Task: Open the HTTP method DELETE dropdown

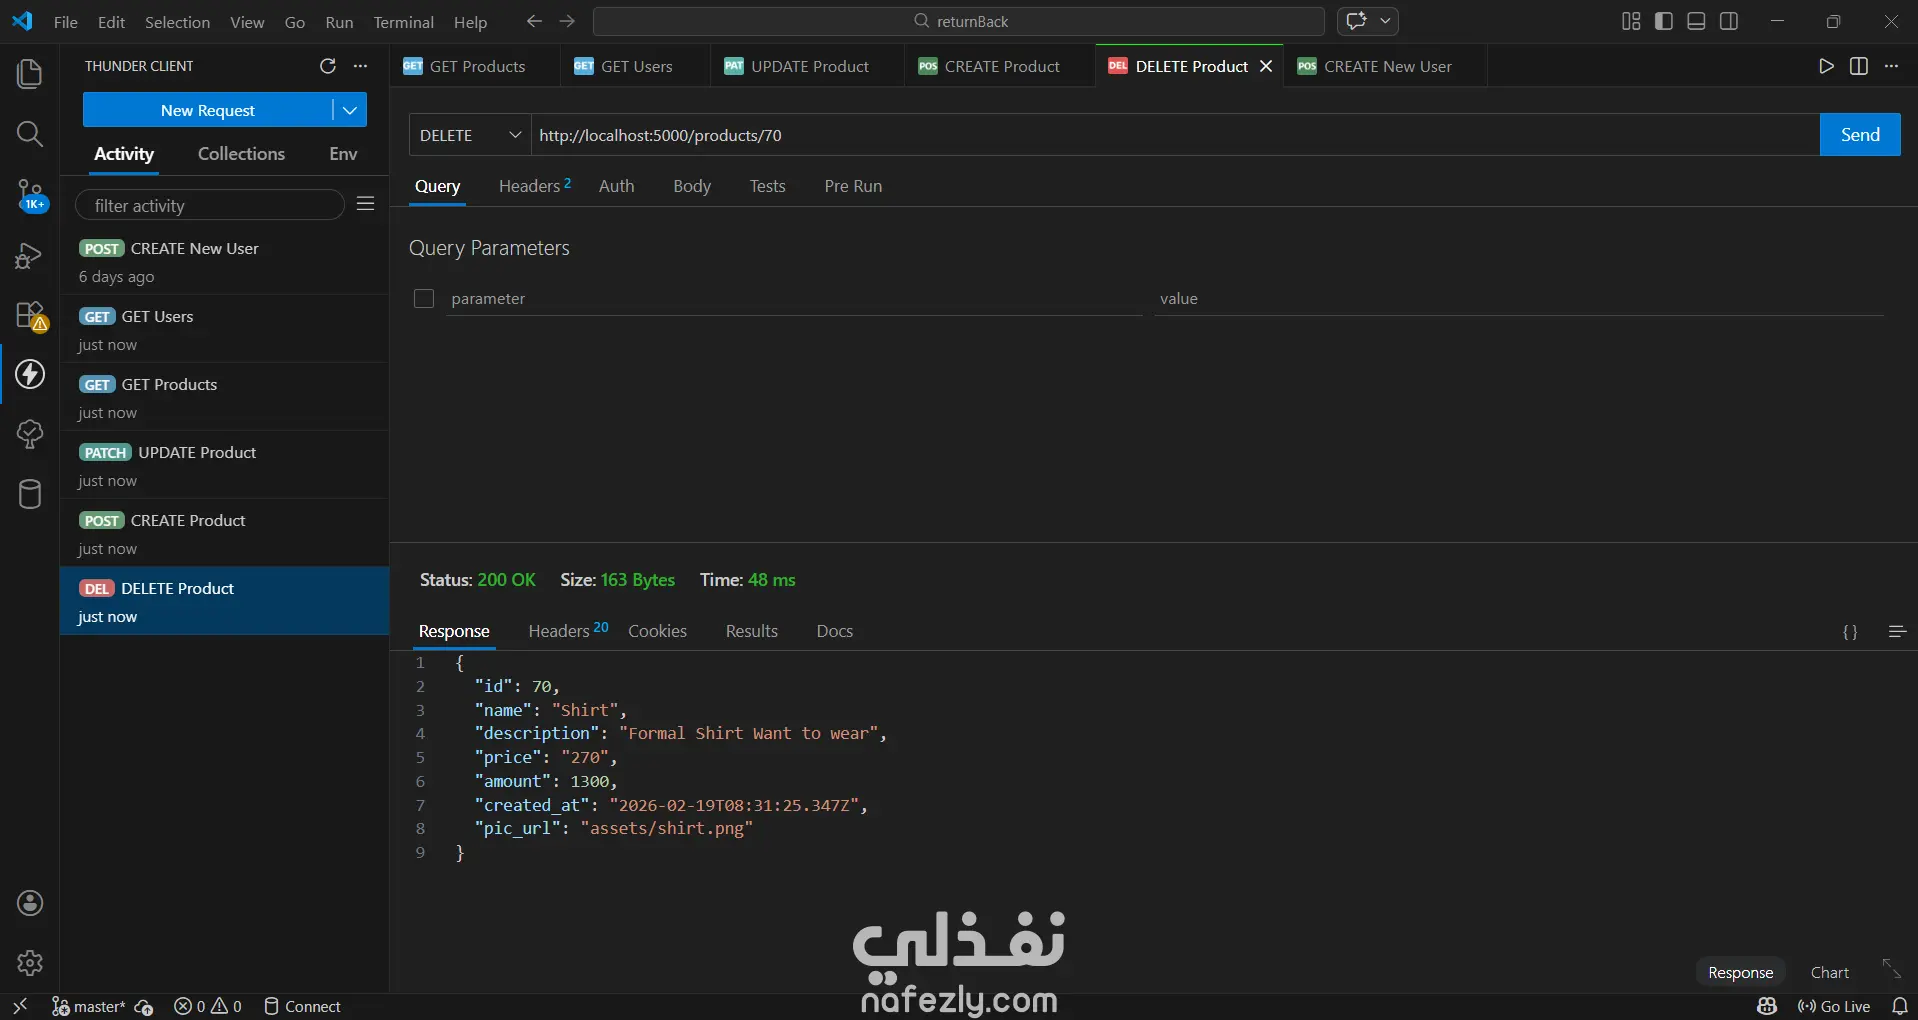Action: point(470,135)
